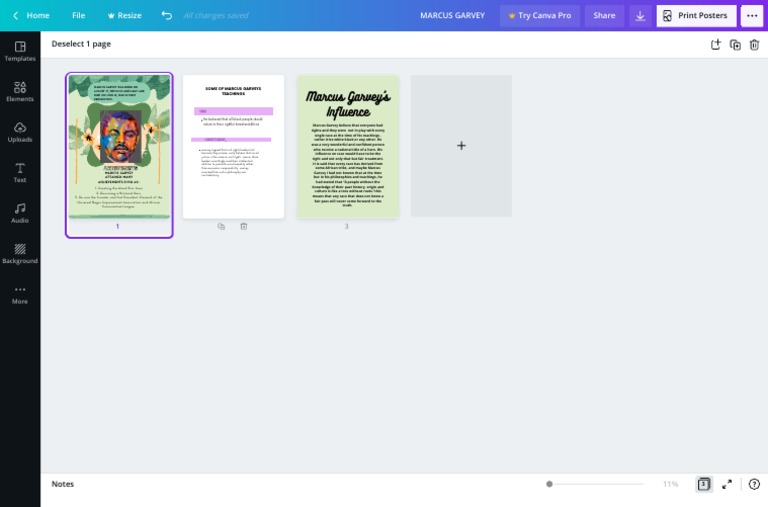The height and width of the screenshot is (507, 768).
Task: Open the help question mark
Action: coord(754,484)
